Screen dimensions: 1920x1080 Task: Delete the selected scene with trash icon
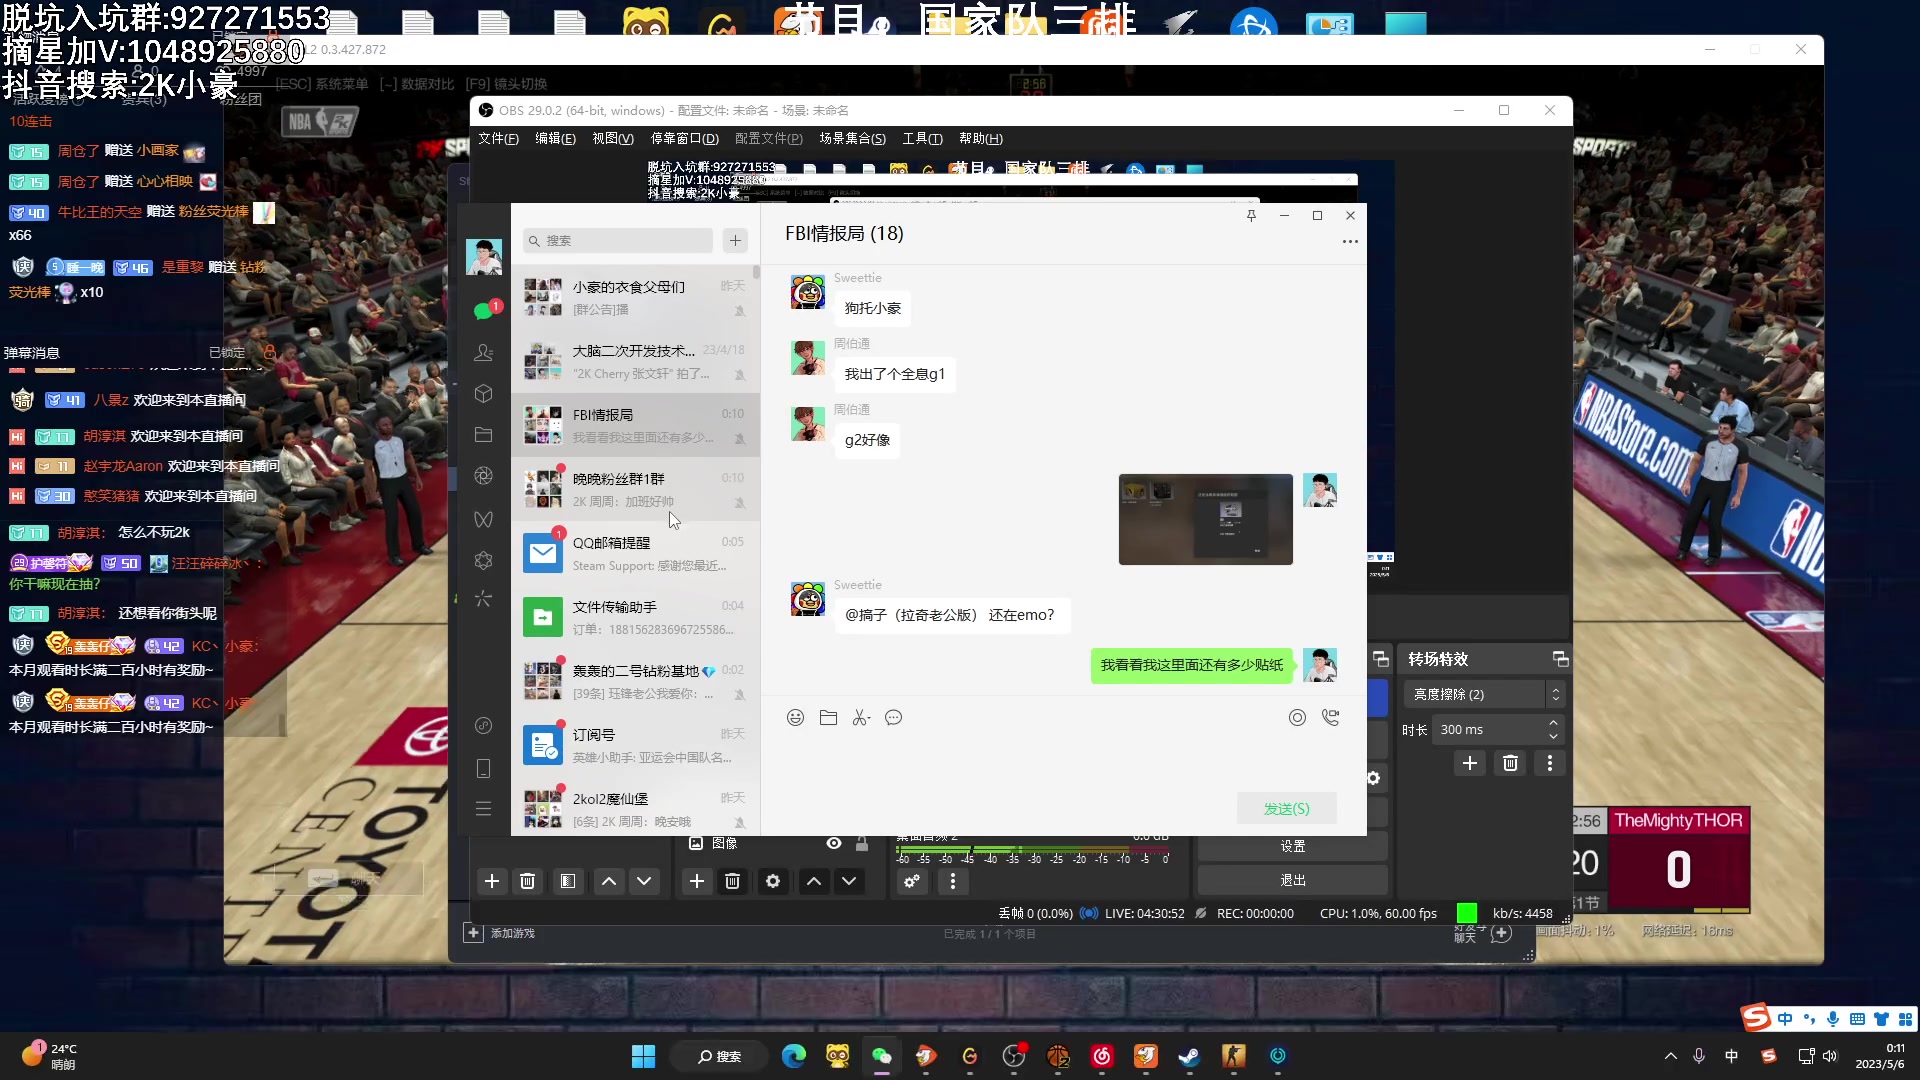point(528,881)
